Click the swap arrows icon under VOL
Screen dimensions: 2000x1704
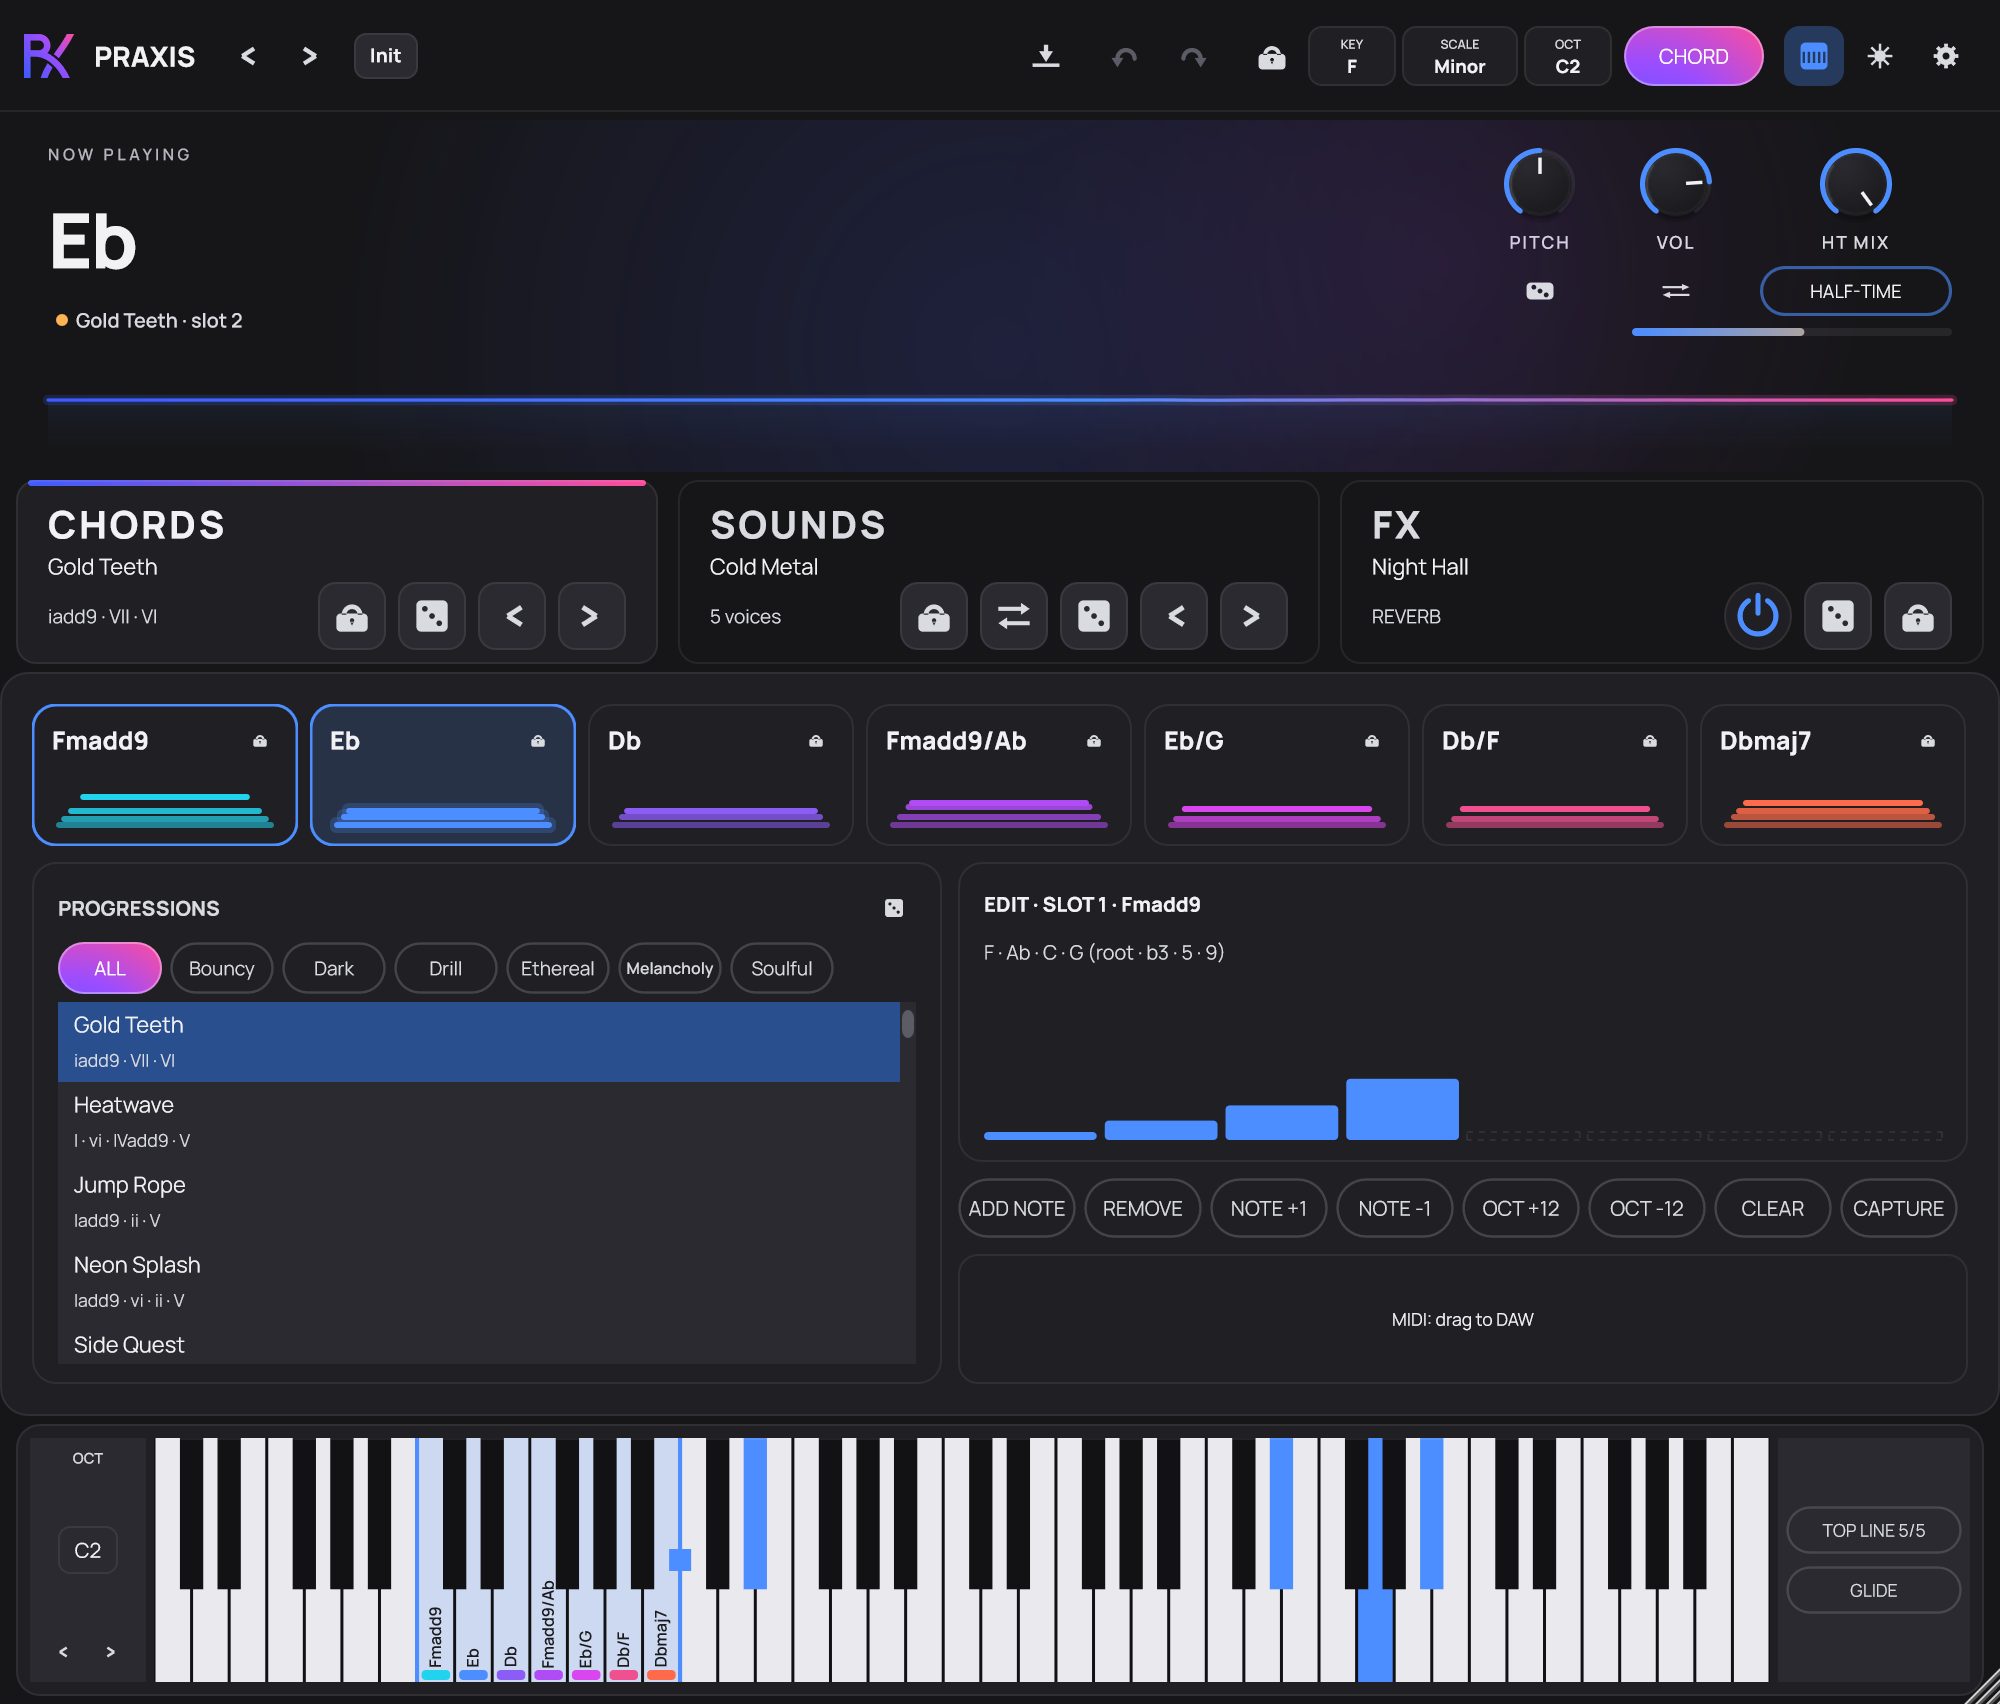click(1675, 291)
